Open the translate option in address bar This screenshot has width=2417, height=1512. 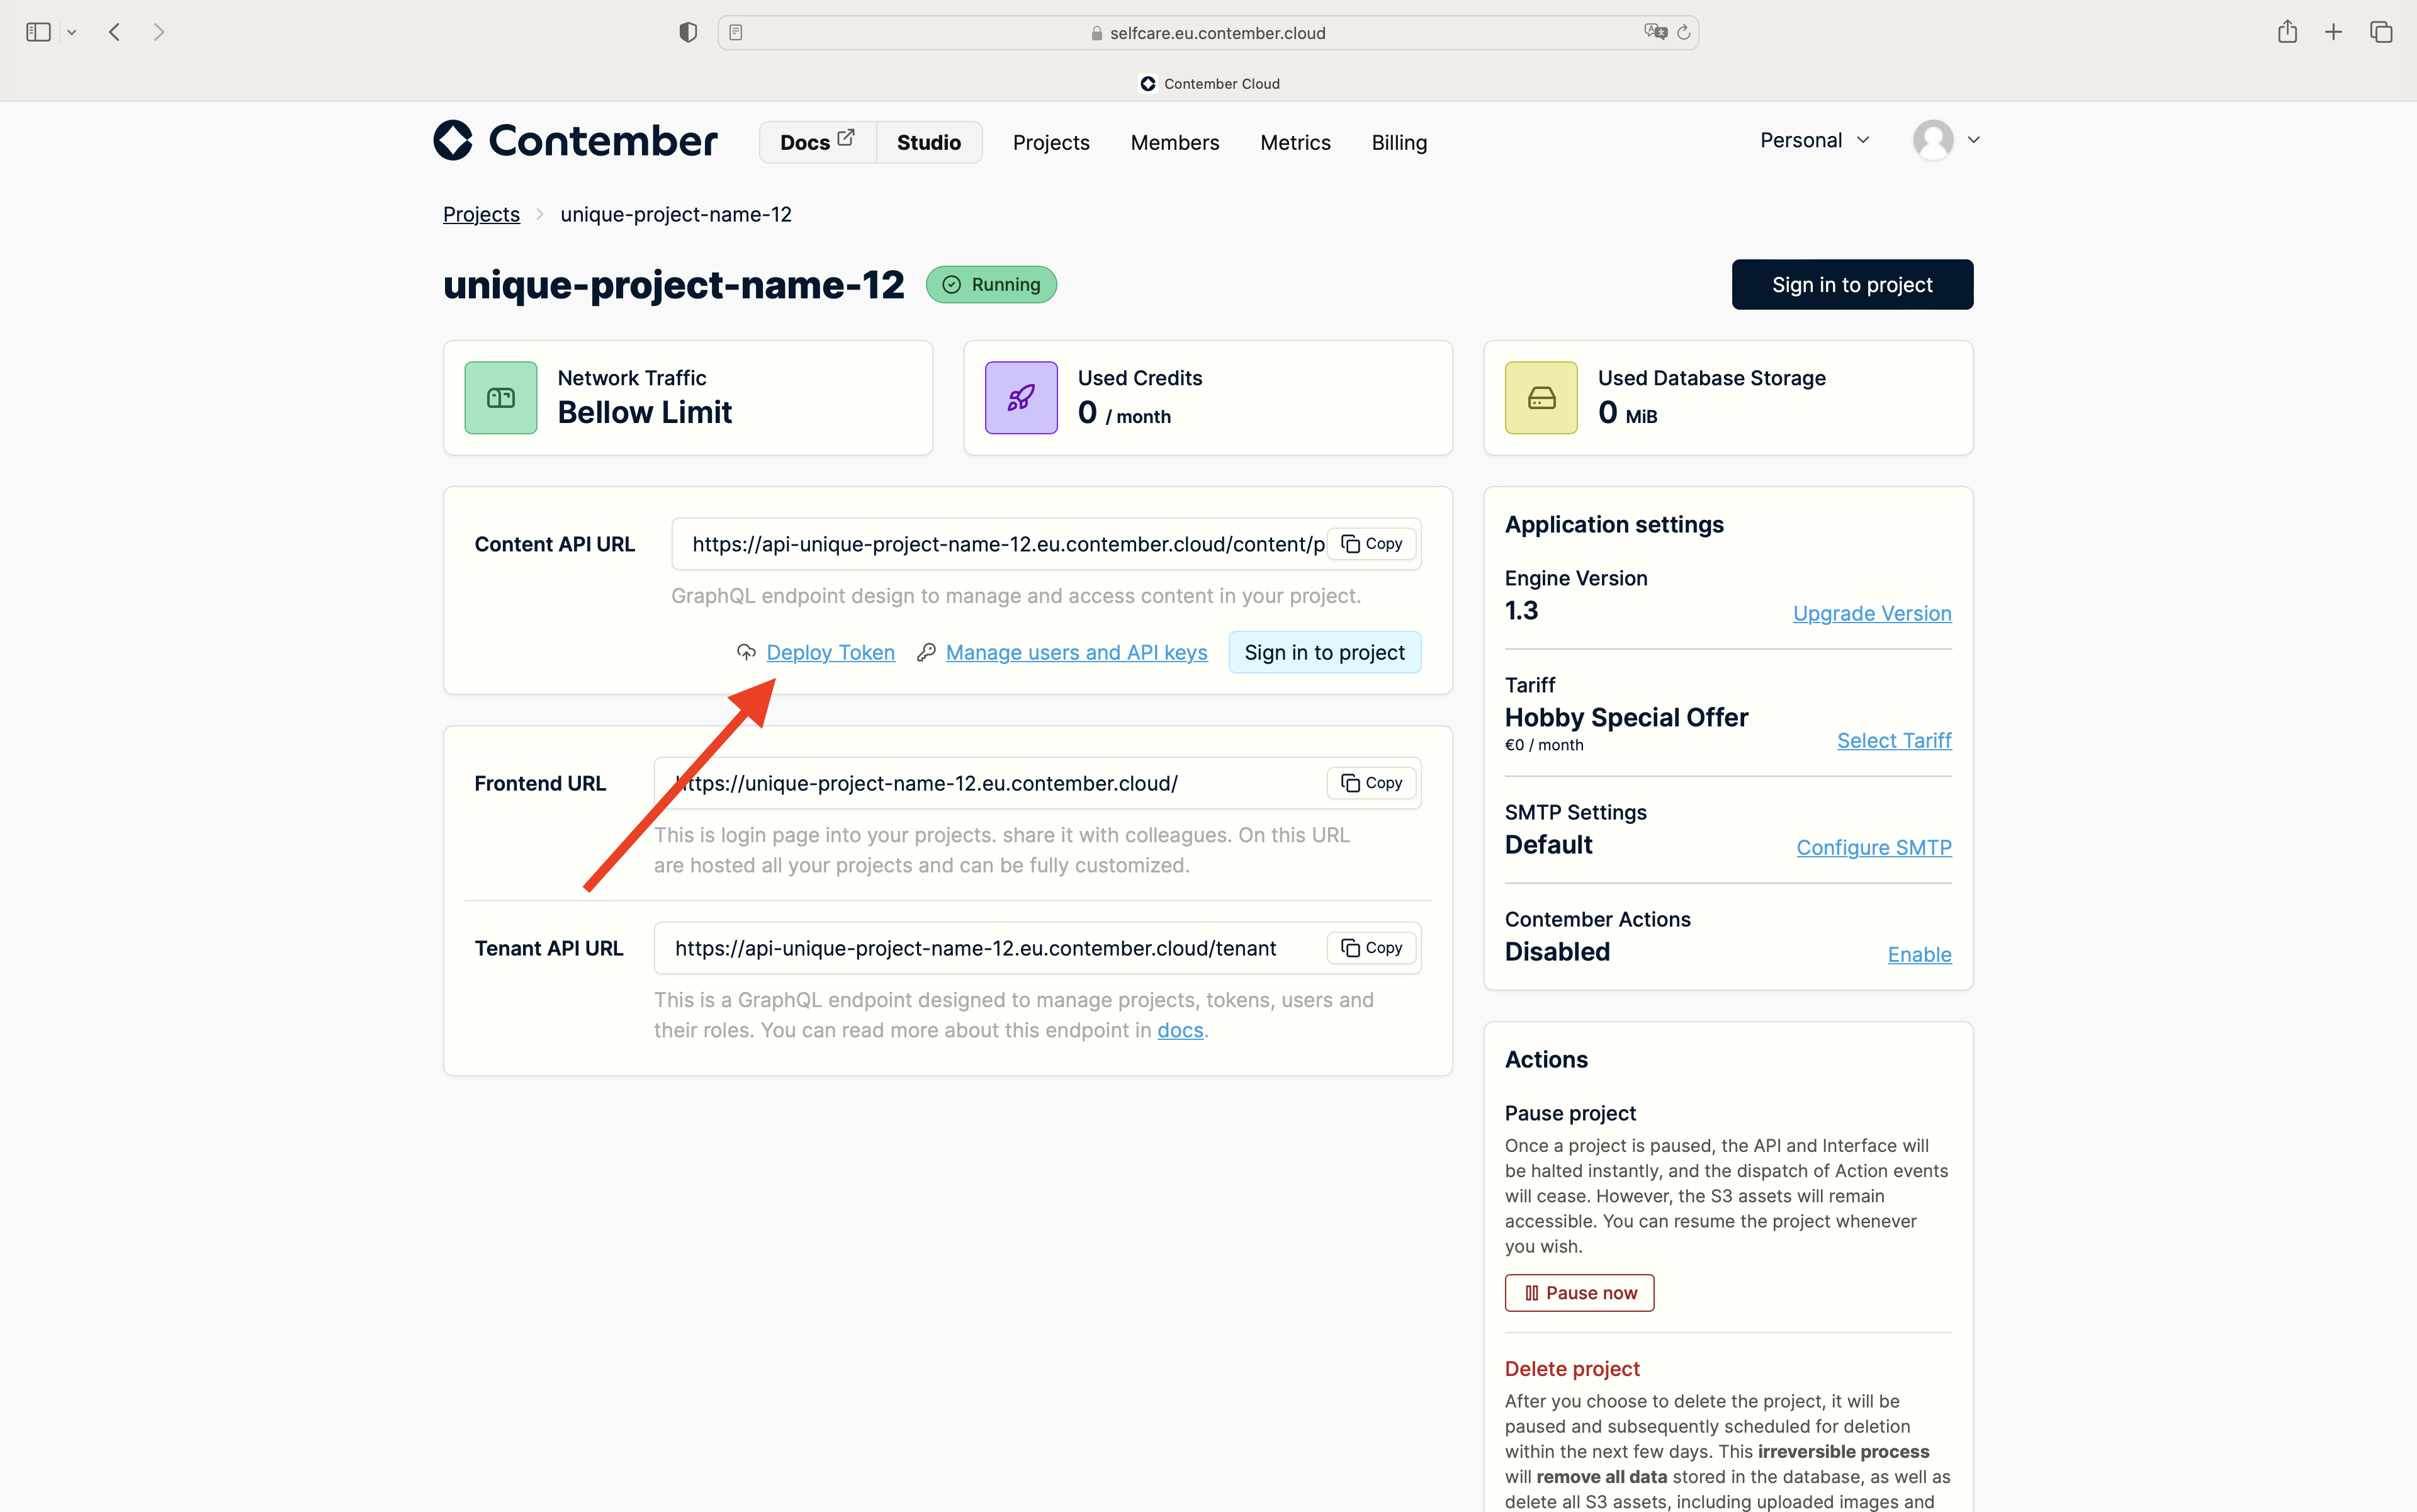coord(1655,31)
